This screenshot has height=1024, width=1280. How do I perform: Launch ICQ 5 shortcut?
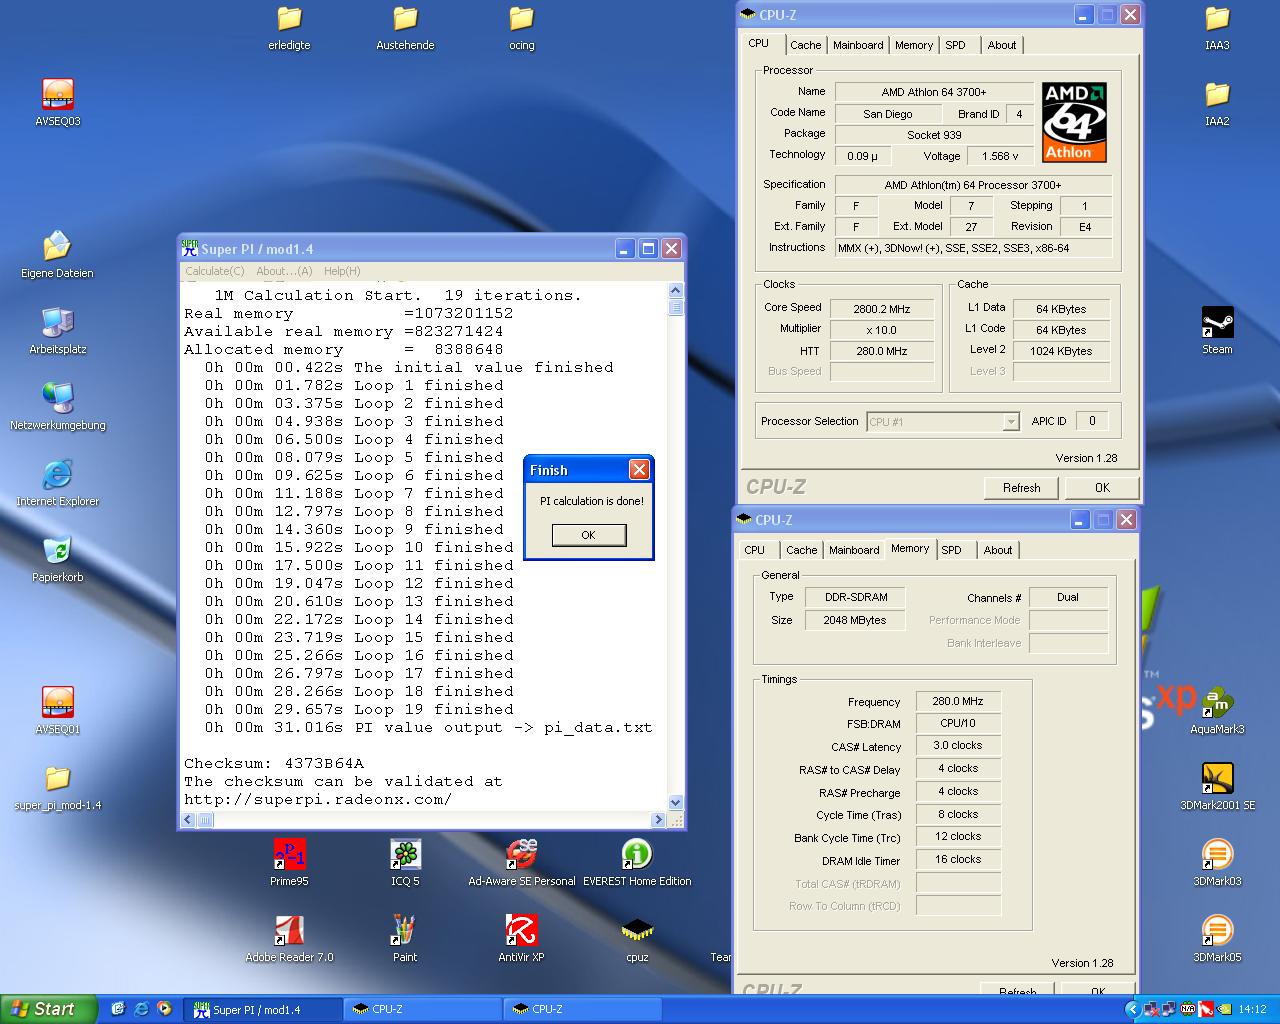[405, 863]
